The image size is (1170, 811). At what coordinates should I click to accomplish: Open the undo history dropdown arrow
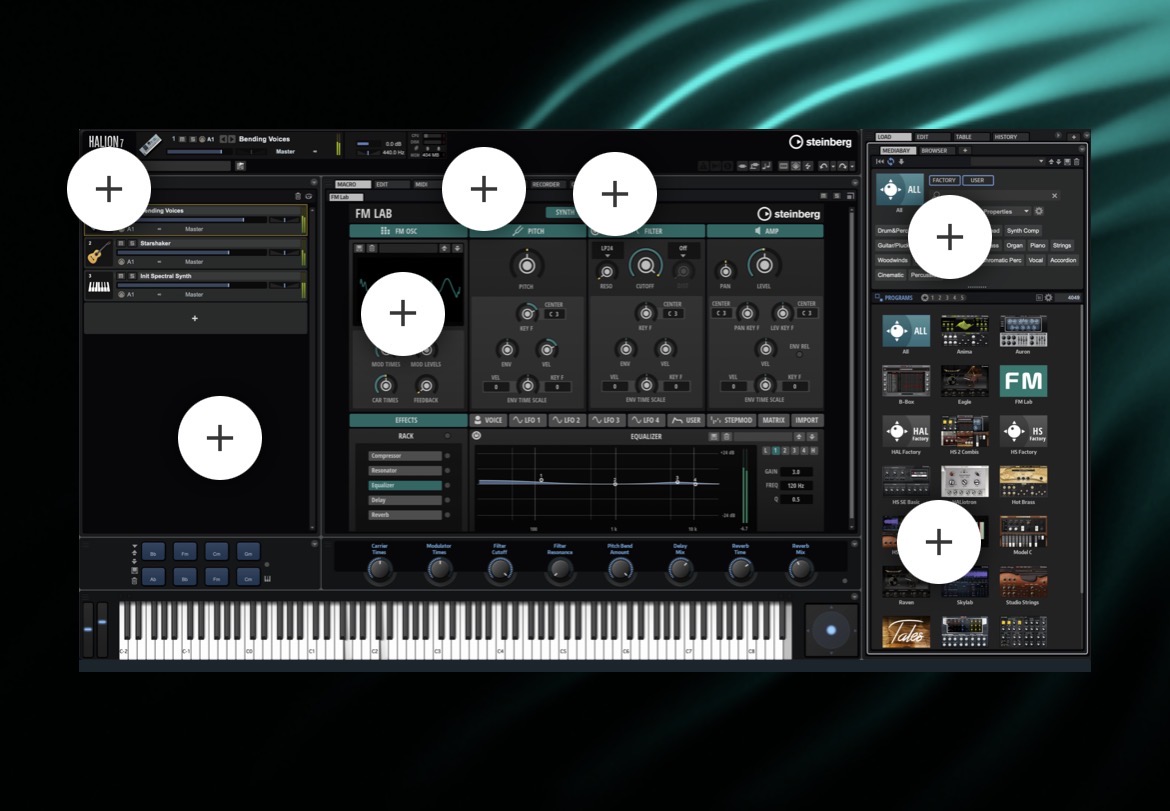click(831, 166)
